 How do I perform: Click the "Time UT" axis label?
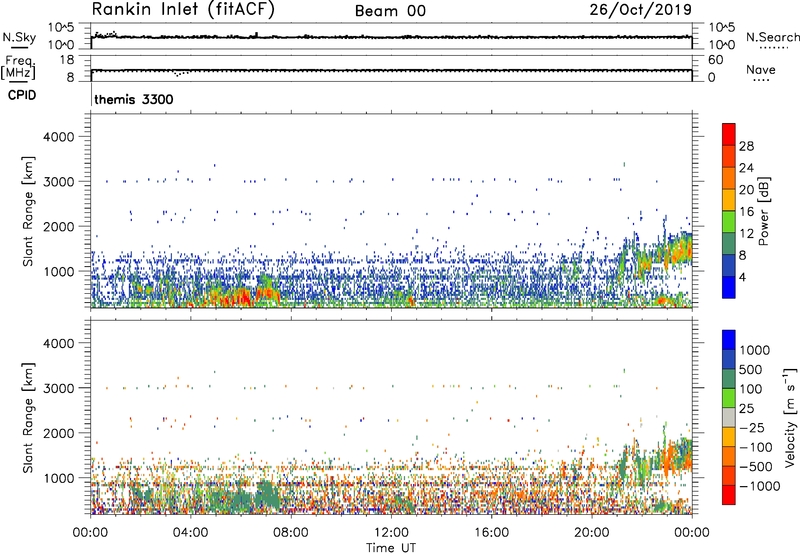[x=391, y=548]
